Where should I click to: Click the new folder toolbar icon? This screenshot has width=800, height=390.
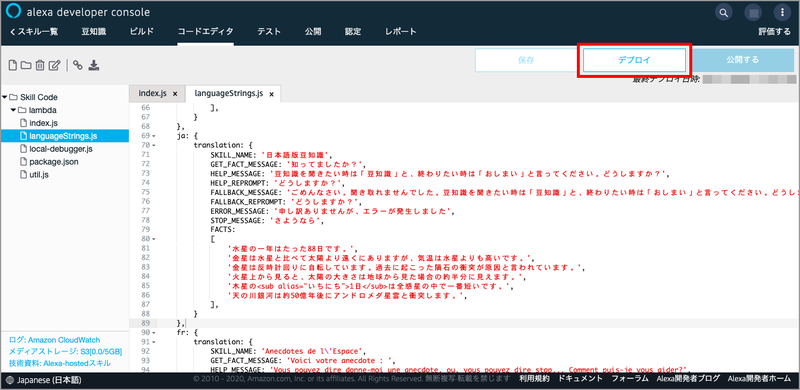coord(26,65)
